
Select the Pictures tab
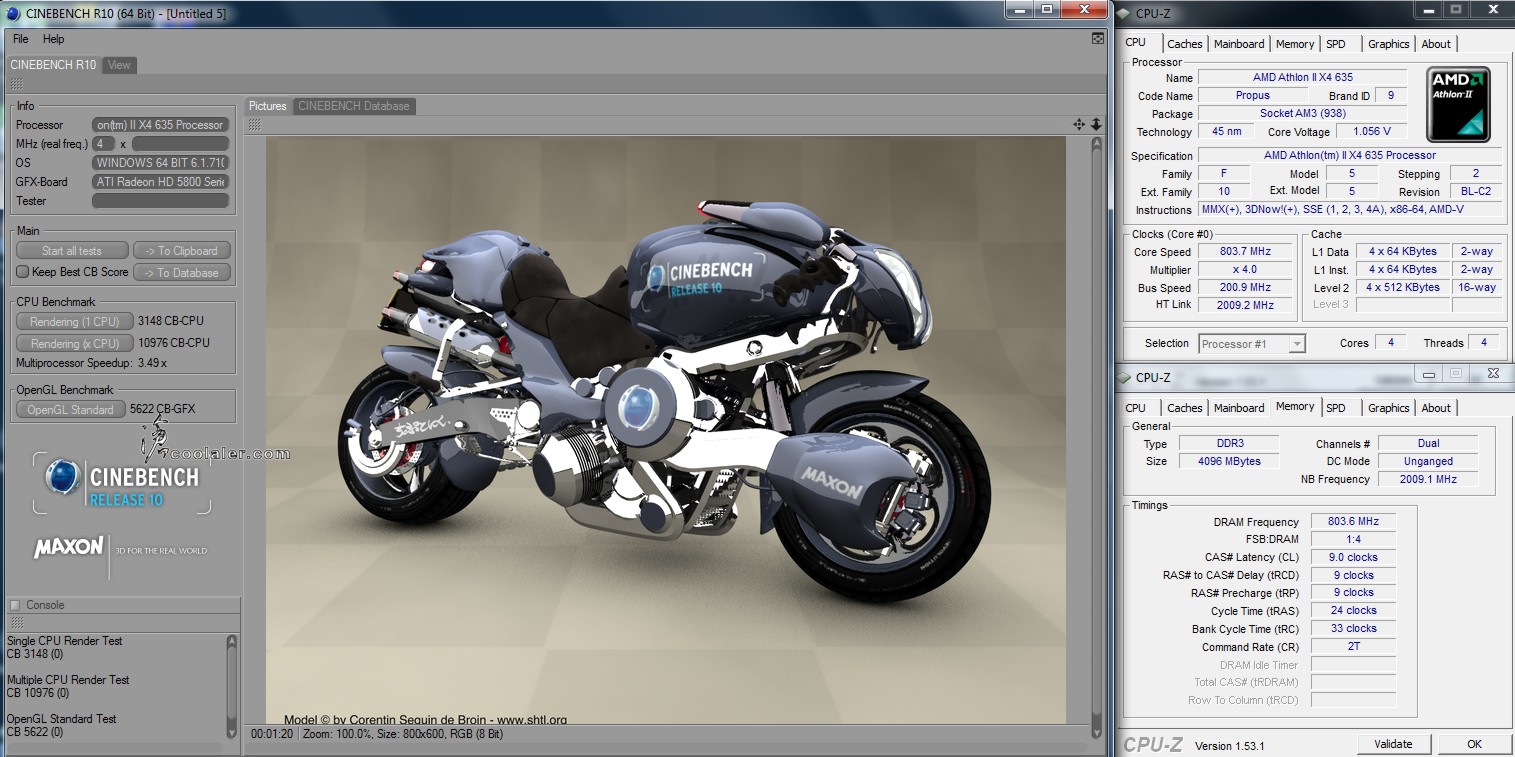coord(268,106)
